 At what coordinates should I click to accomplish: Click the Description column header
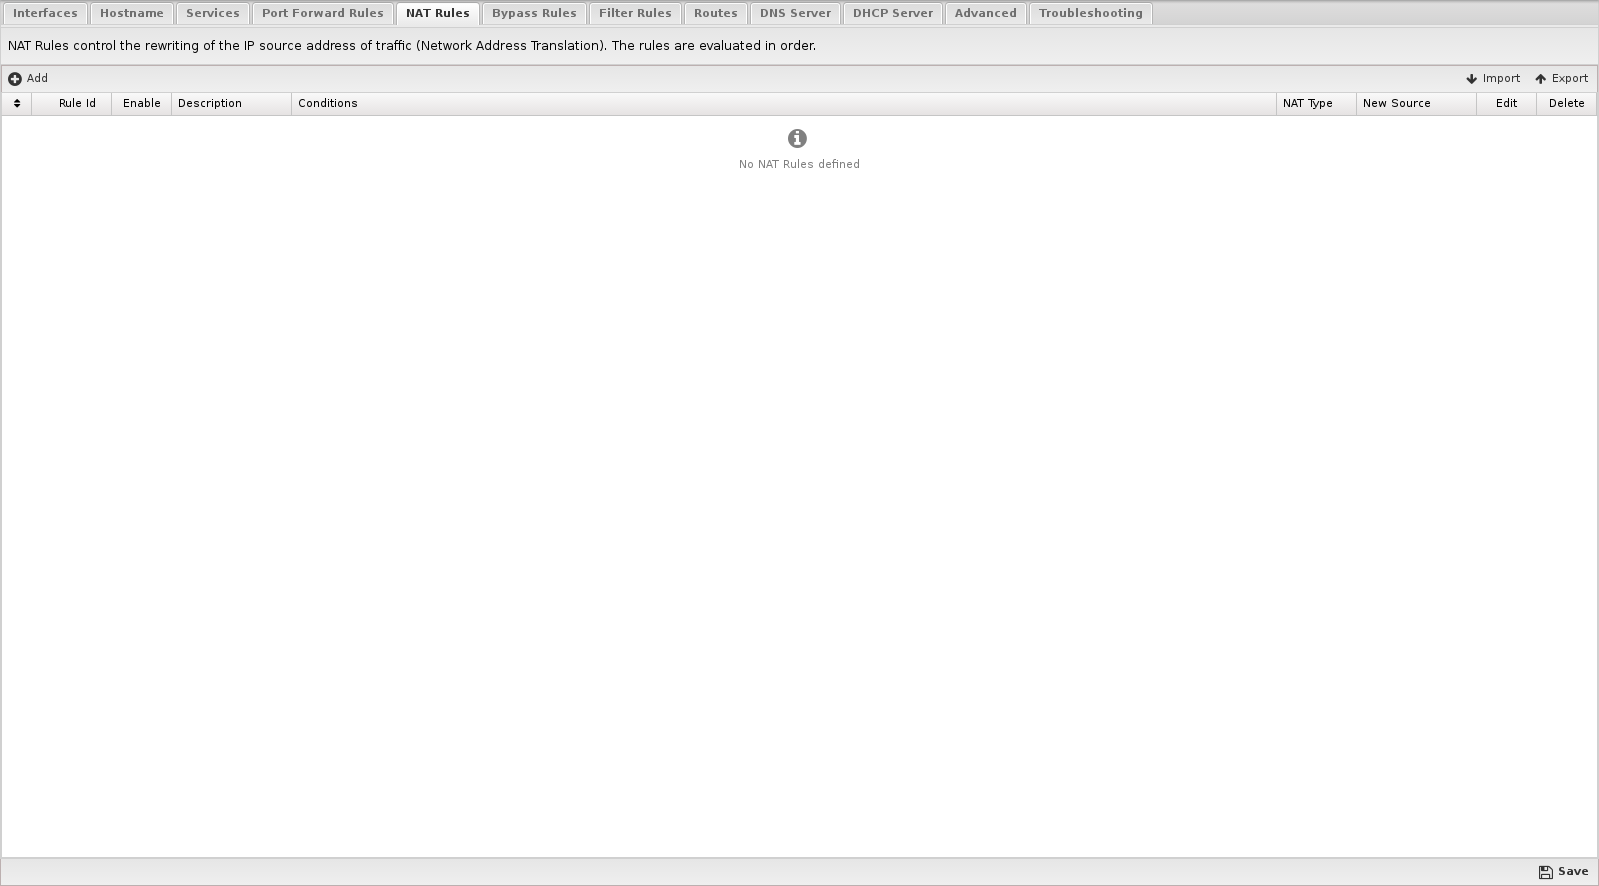tap(231, 103)
